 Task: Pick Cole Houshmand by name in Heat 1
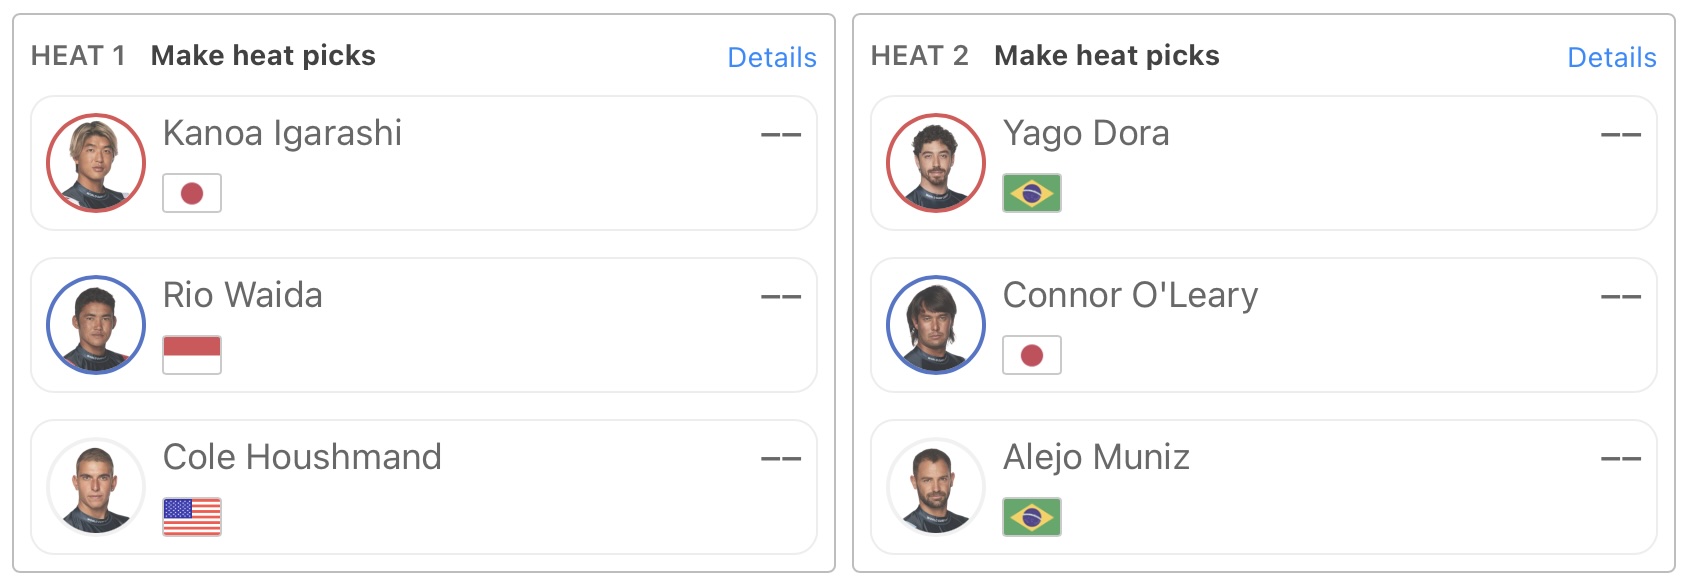(x=302, y=457)
